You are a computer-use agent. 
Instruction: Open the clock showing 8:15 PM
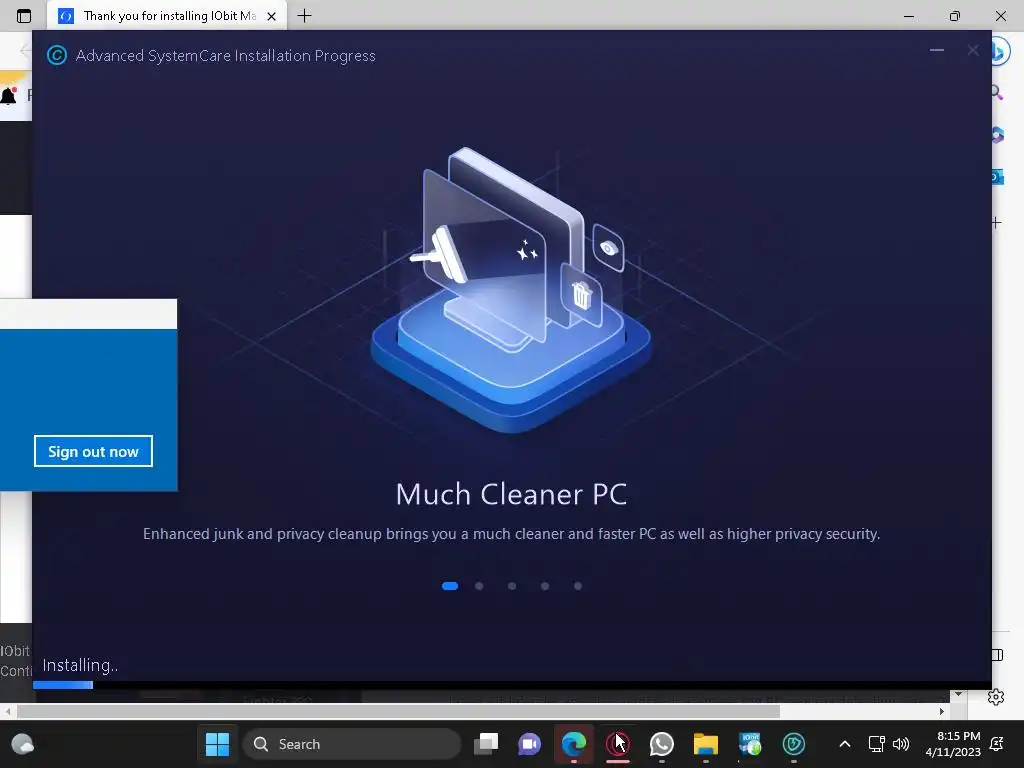click(x=953, y=744)
